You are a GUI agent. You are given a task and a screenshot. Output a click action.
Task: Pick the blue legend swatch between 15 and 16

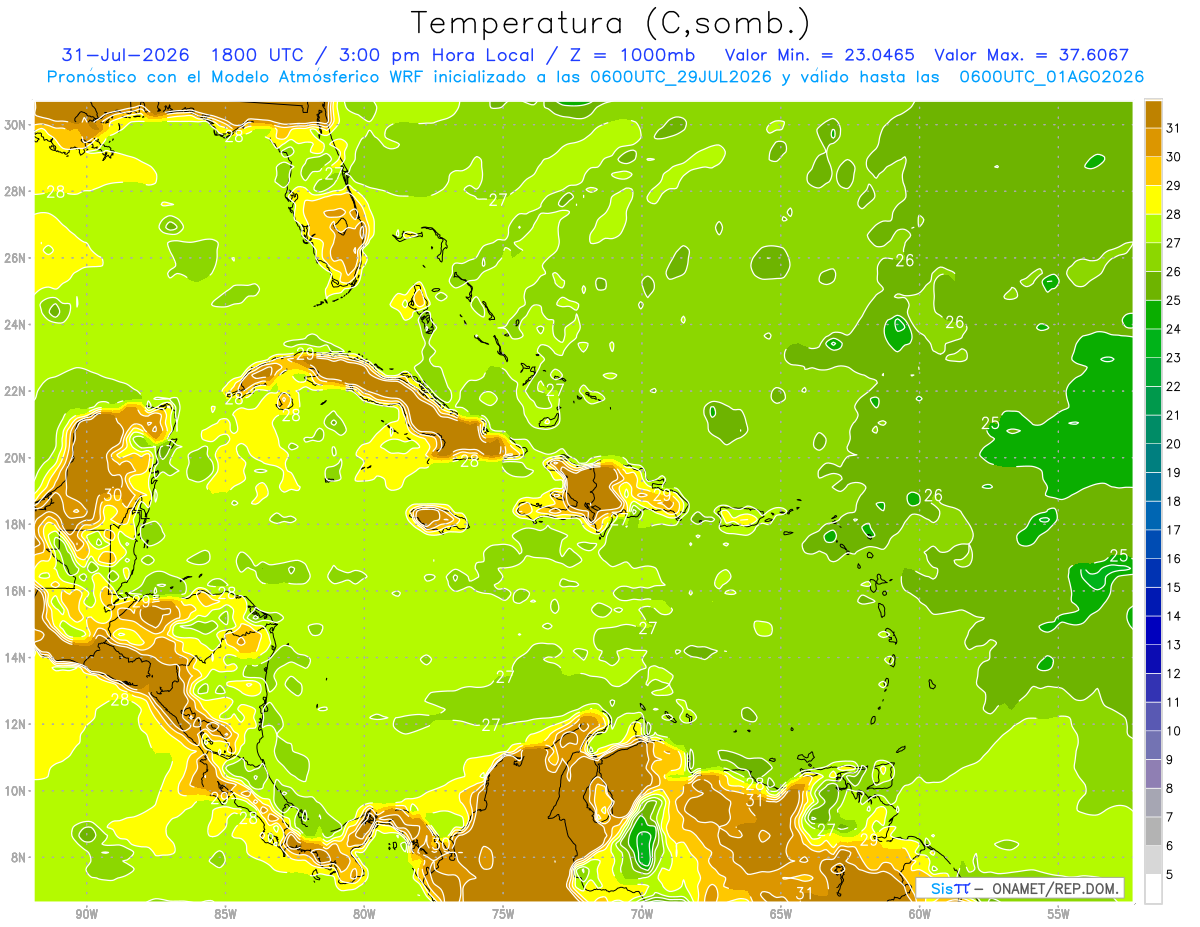1153,573
